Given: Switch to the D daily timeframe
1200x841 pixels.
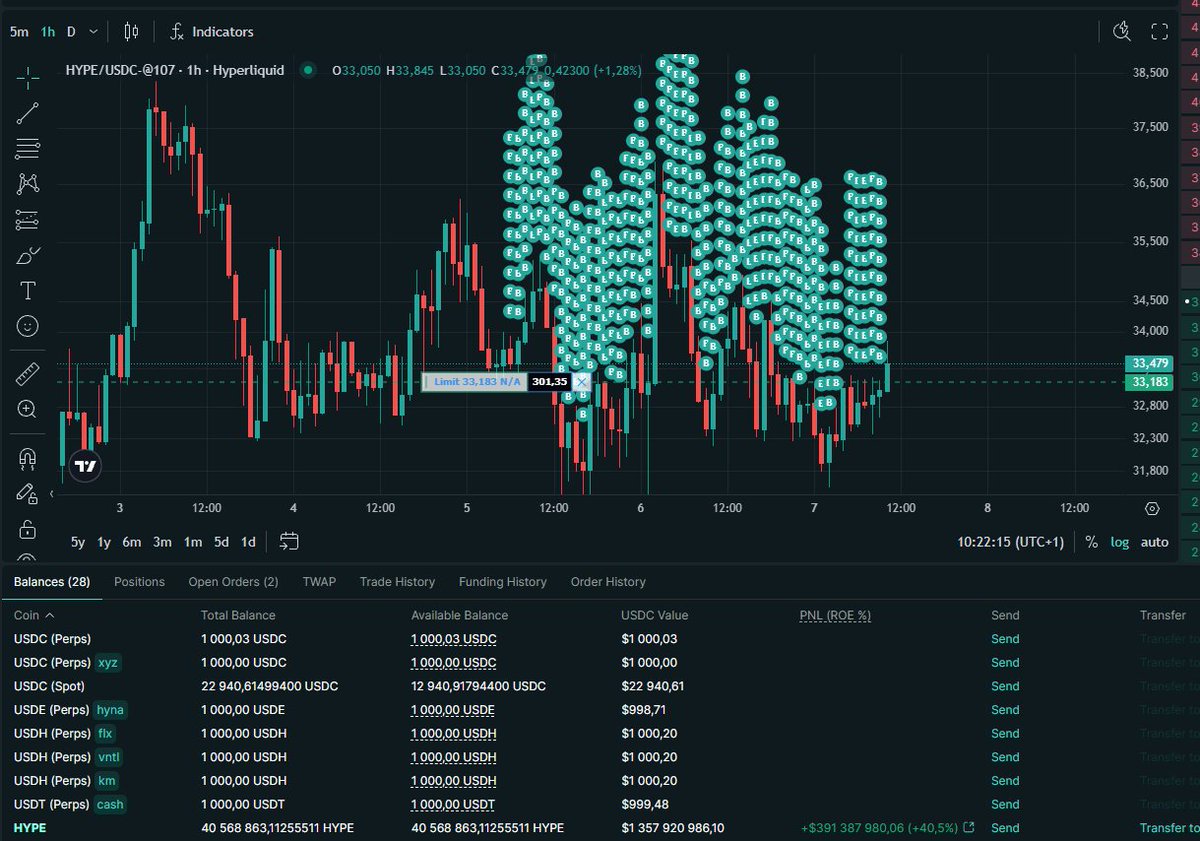Looking at the screenshot, I should tap(71, 32).
